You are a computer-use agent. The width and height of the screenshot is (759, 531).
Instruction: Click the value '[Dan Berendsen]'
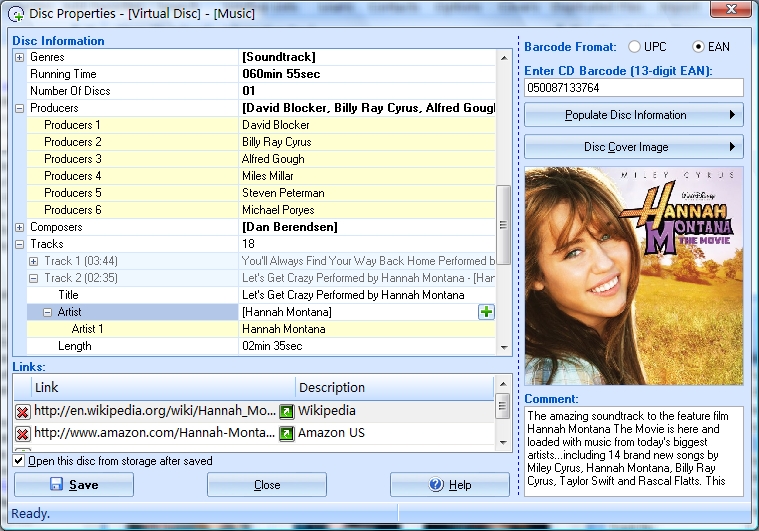(x=290, y=227)
